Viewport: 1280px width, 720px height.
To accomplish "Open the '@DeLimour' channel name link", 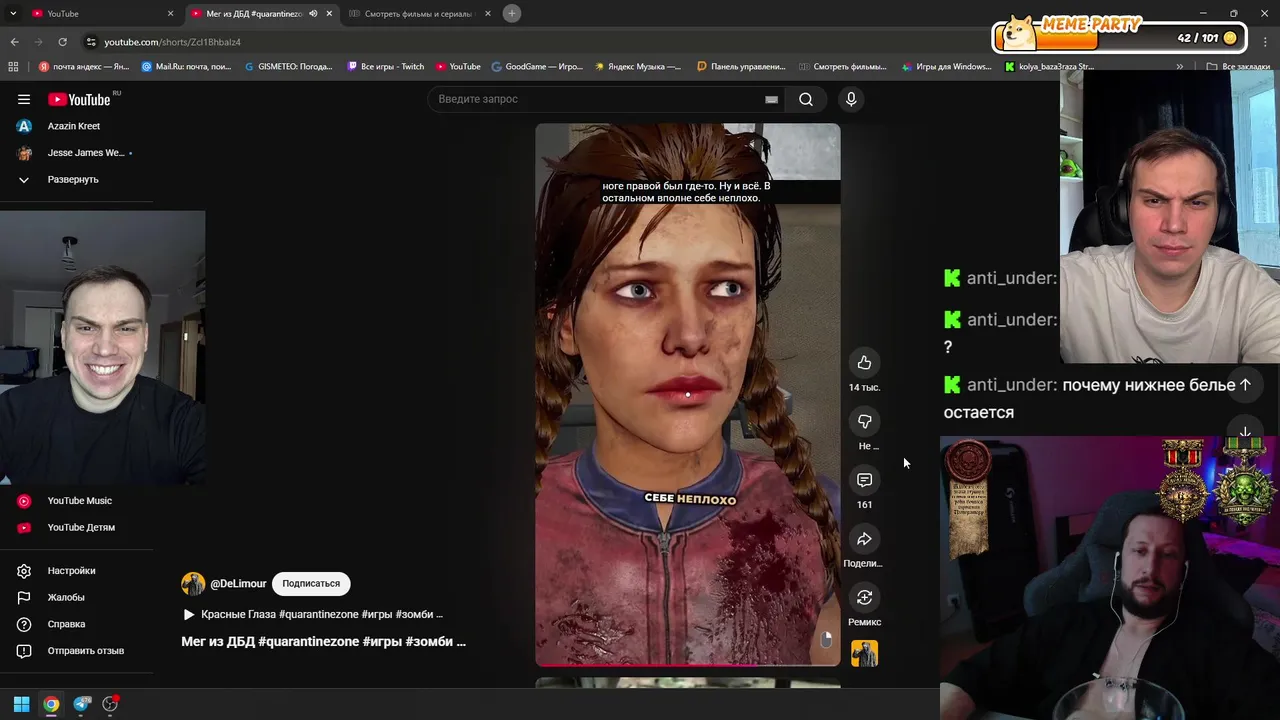I will click(238, 584).
